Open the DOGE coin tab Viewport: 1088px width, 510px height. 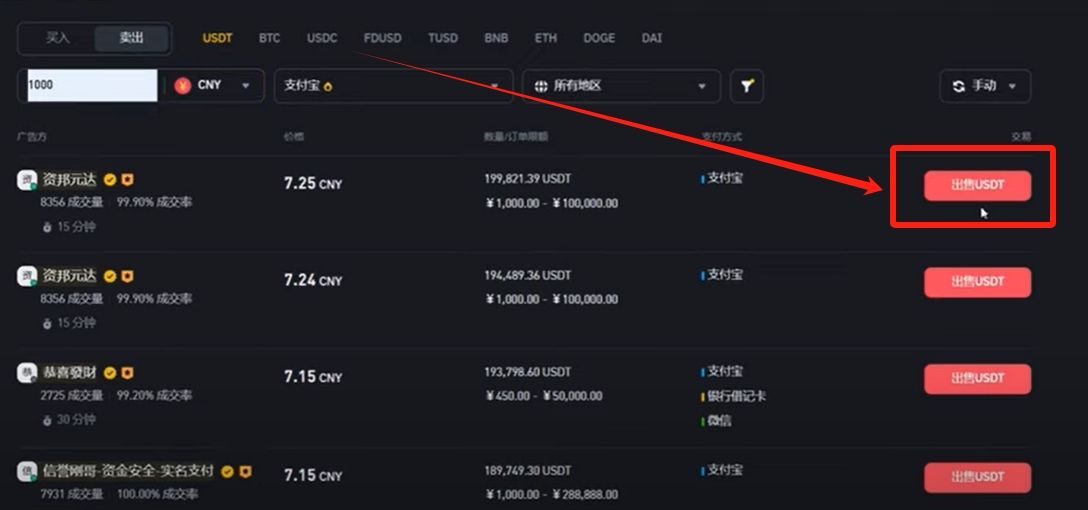[599, 38]
